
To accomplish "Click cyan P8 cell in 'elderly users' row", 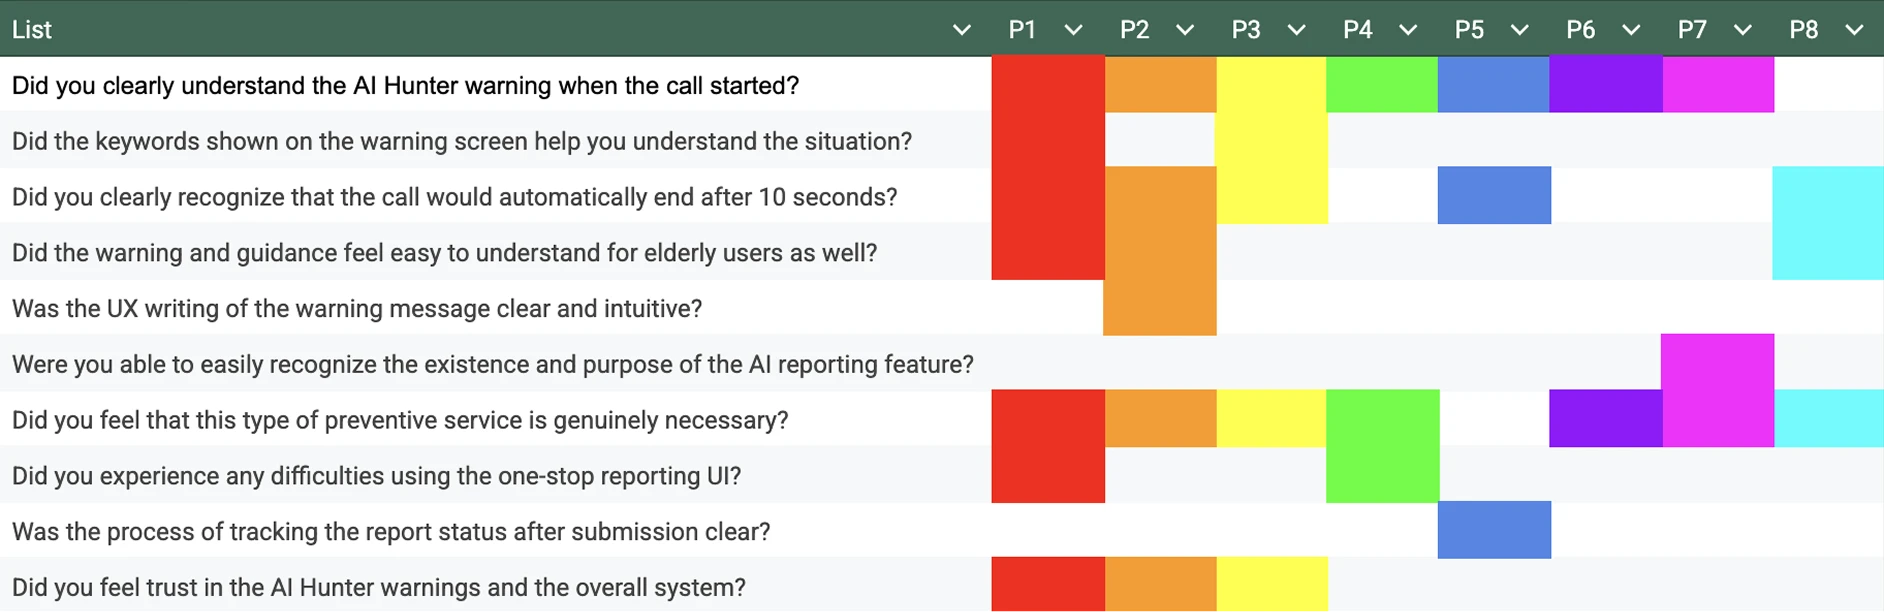I will [x=1829, y=252].
